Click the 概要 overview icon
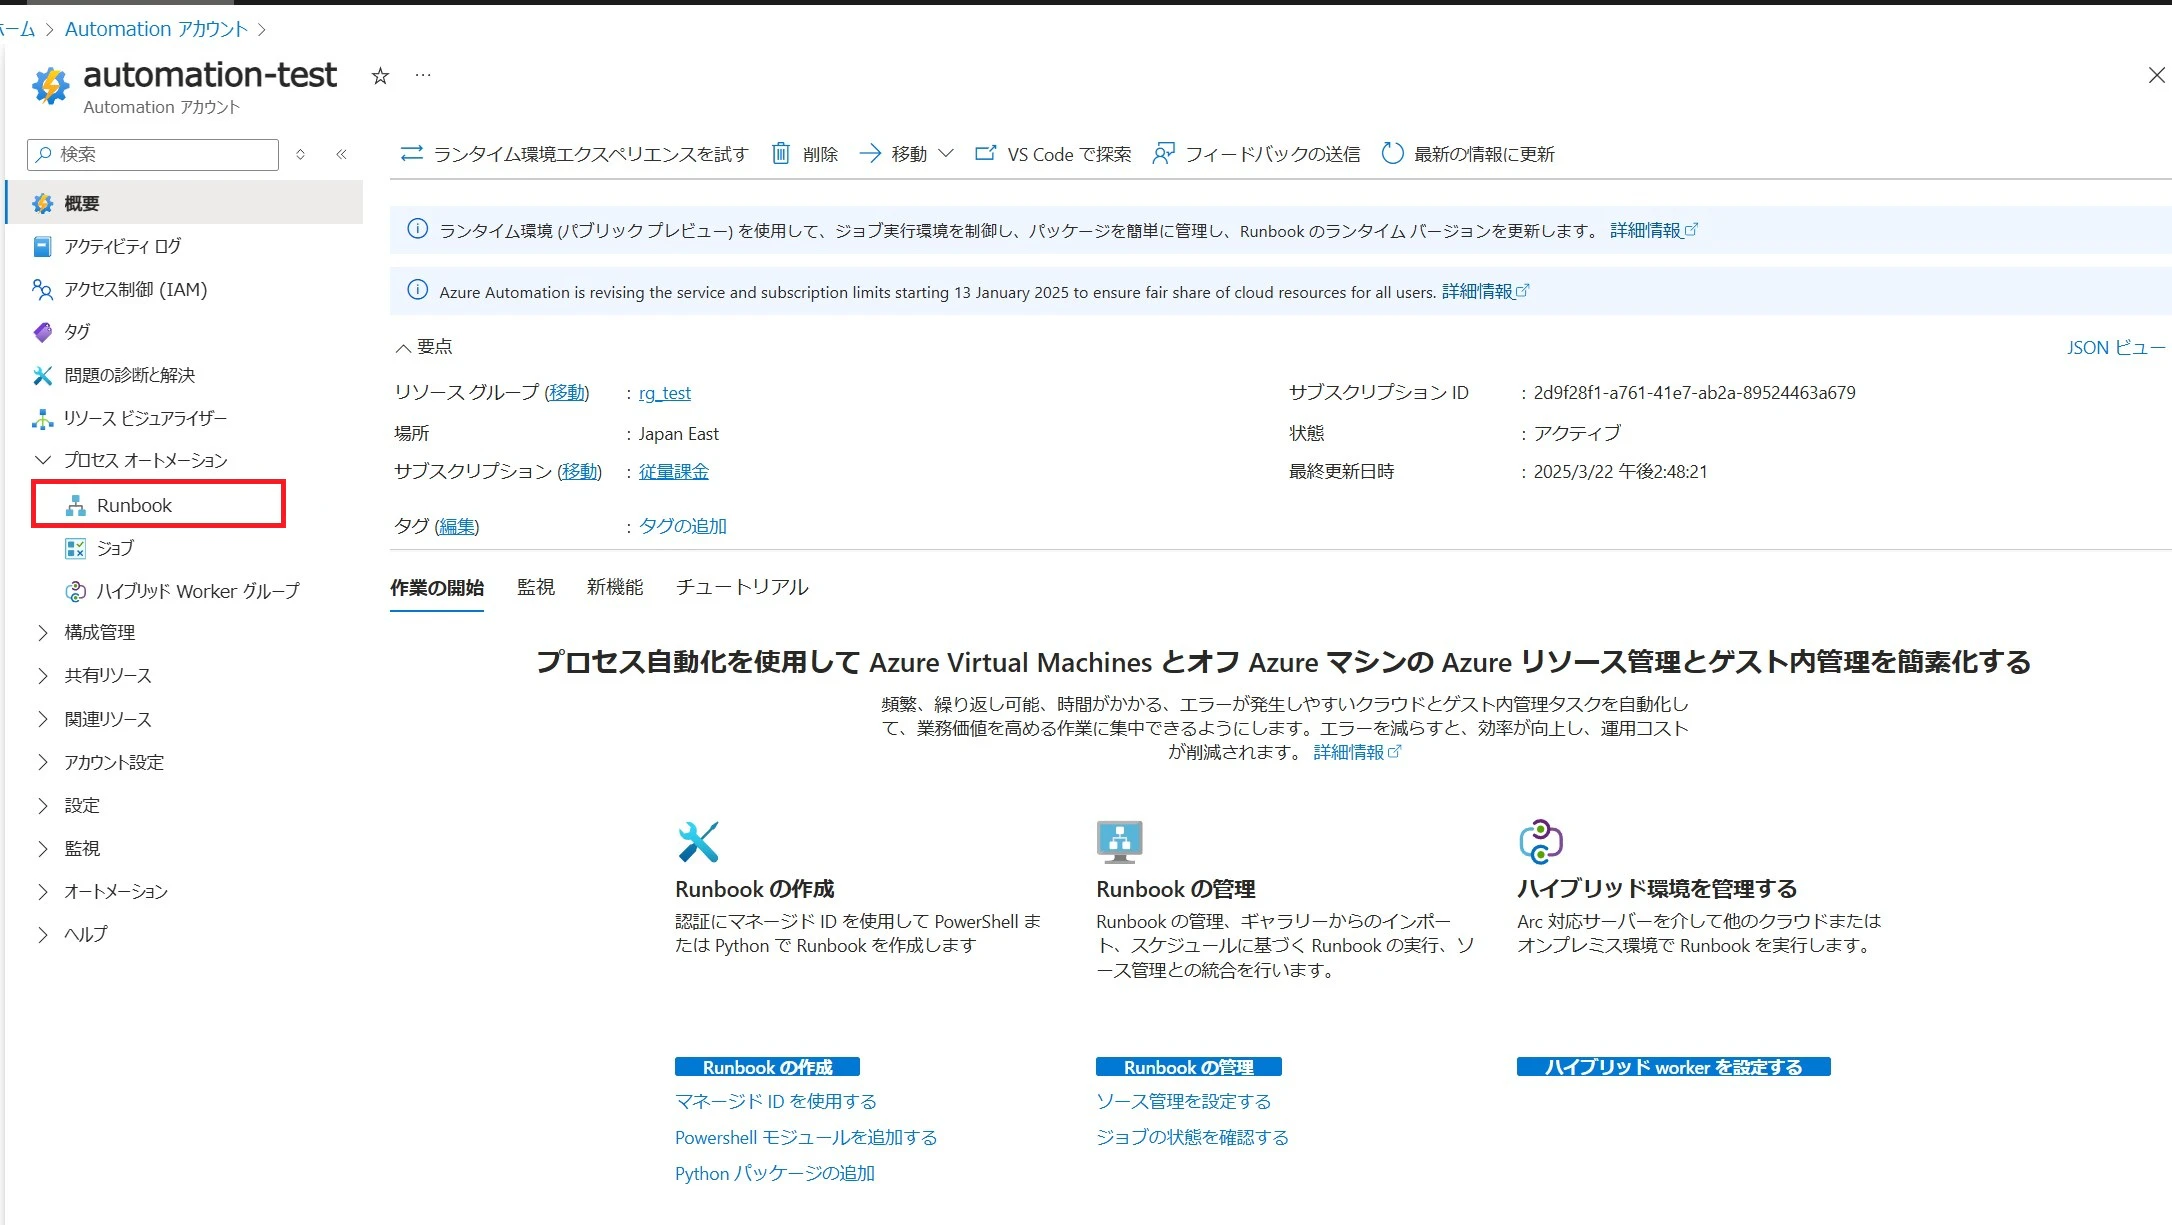Screen dimensions: 2172x1225 (42, 203)
